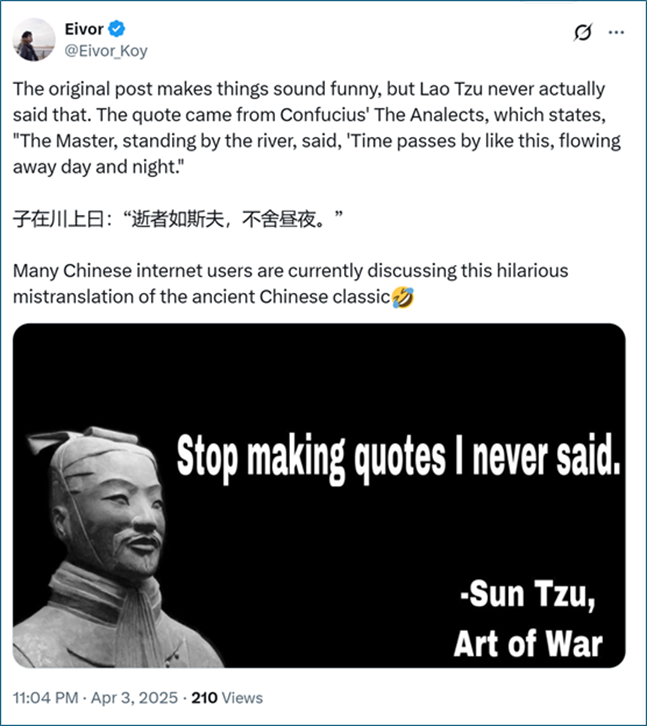Click the '-Sun Tzu, Art of War' attribution text
The image size is (647, 726).
[528, 619]
